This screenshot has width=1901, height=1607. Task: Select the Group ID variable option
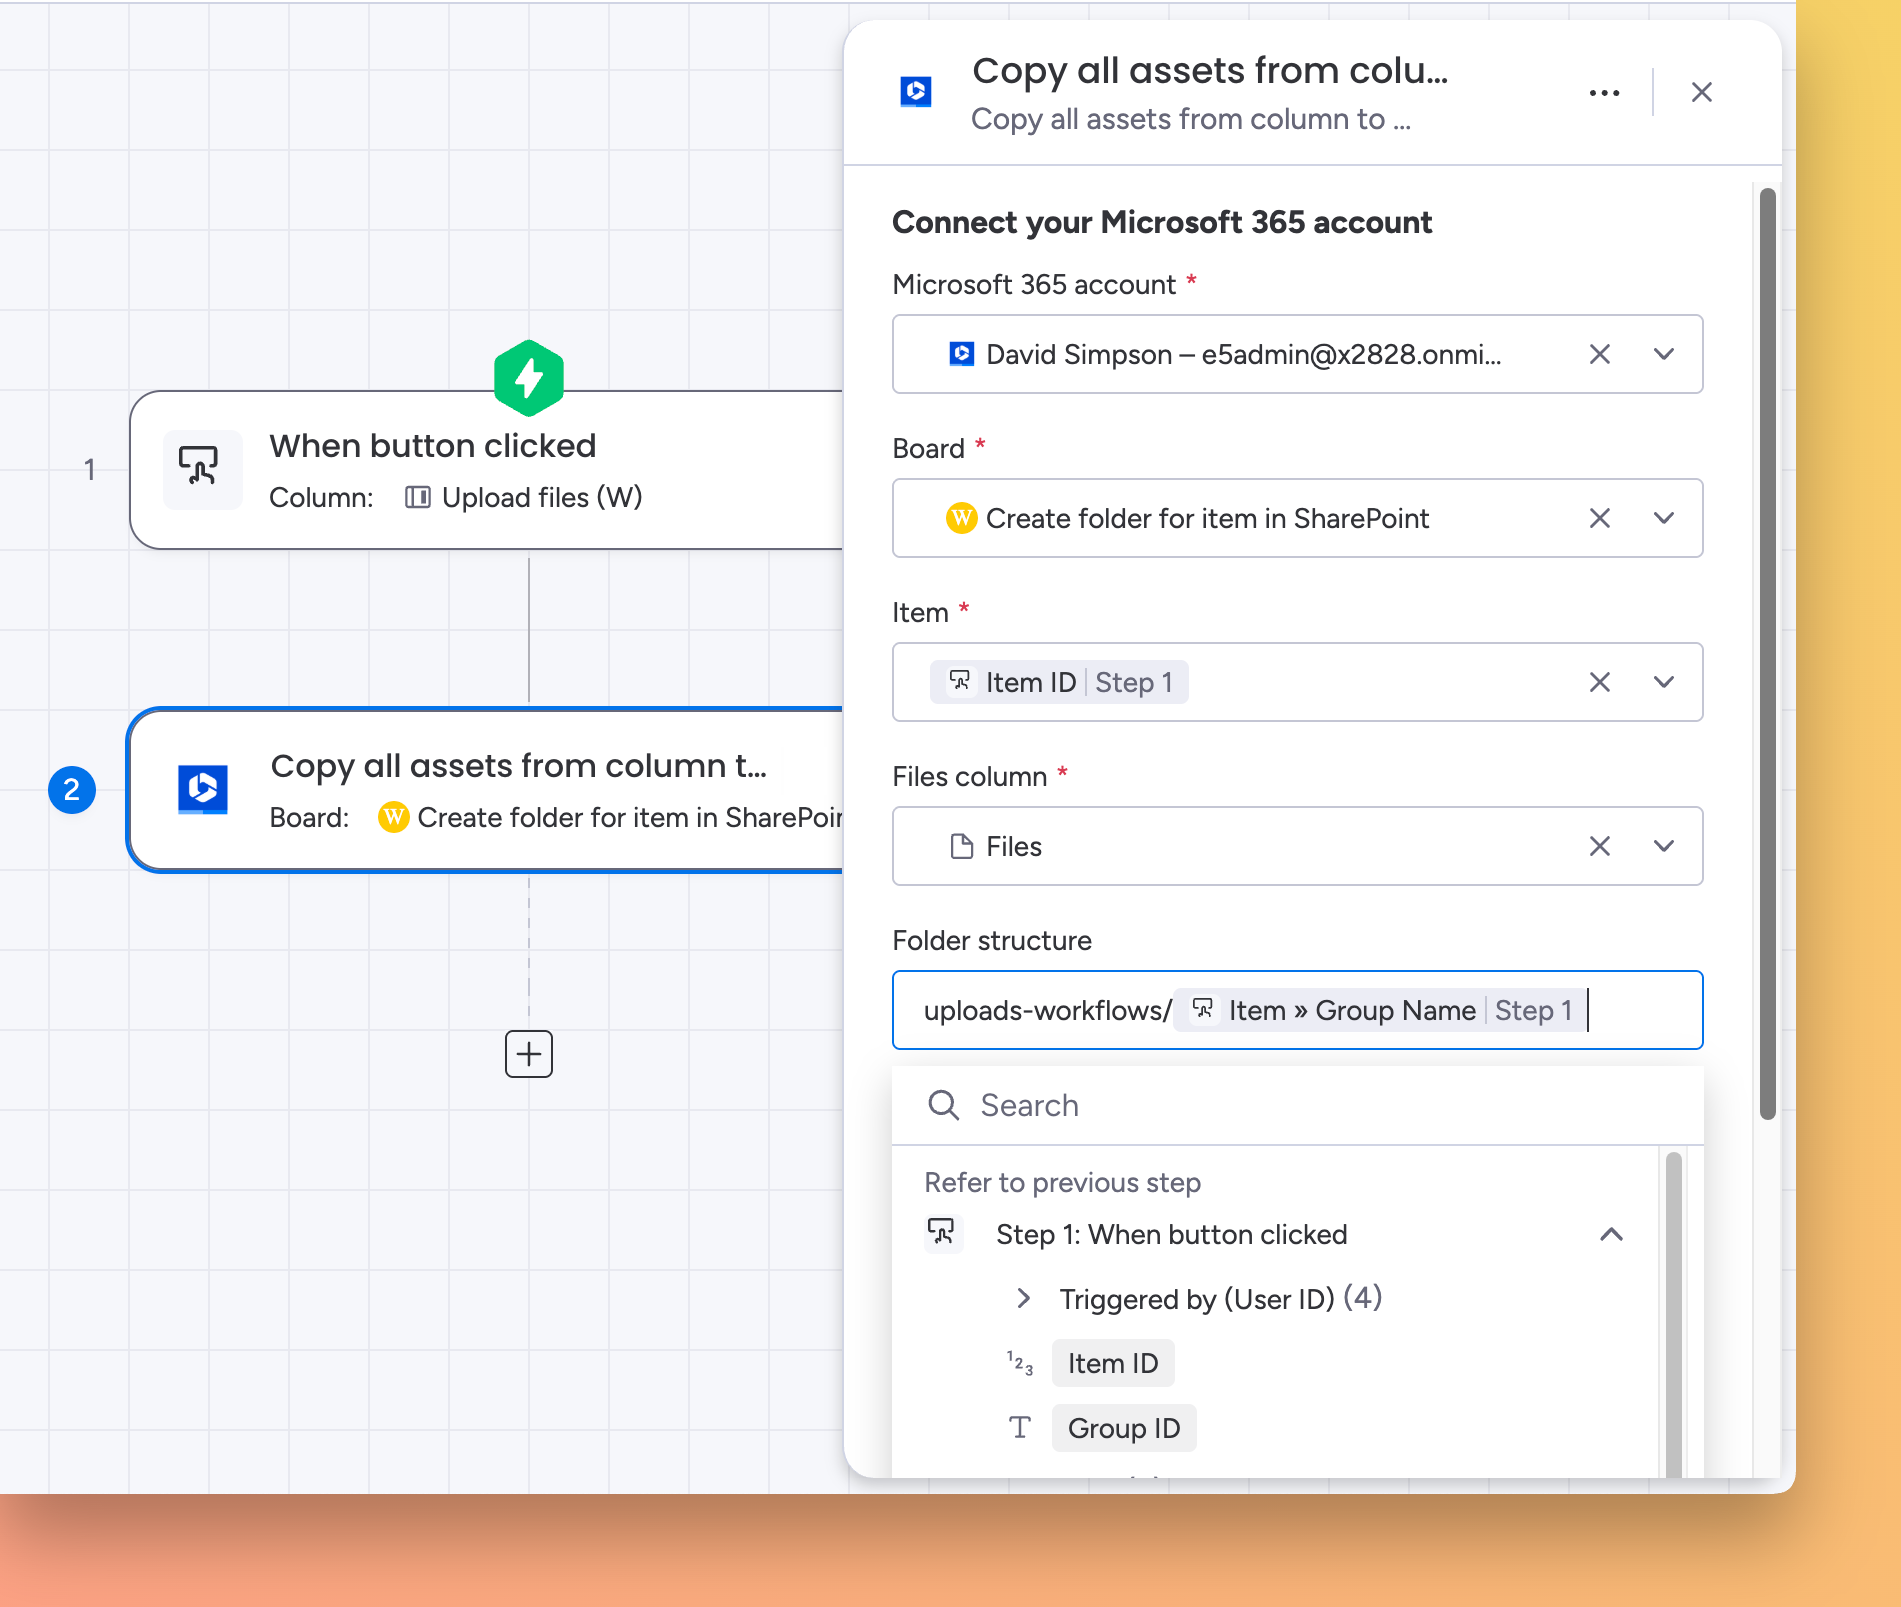[1123, 1428]
